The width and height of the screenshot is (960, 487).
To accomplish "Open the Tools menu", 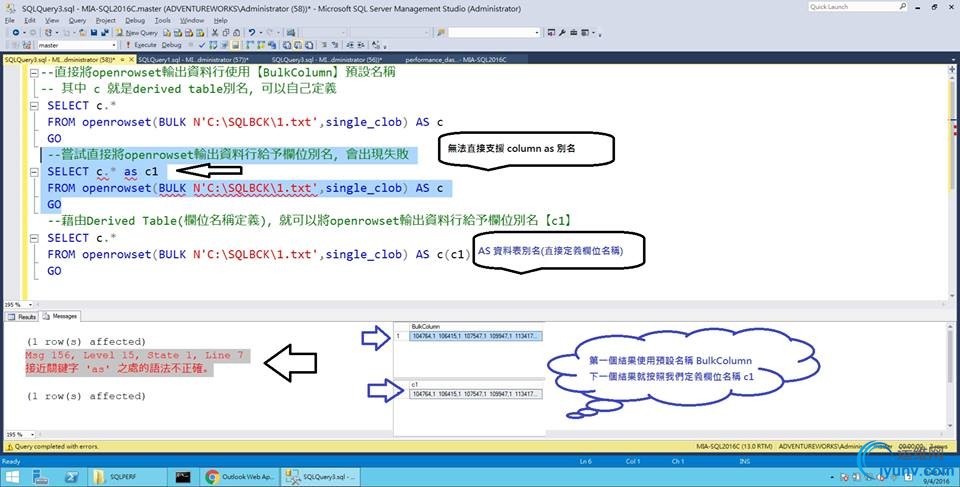I will (163, 20).
